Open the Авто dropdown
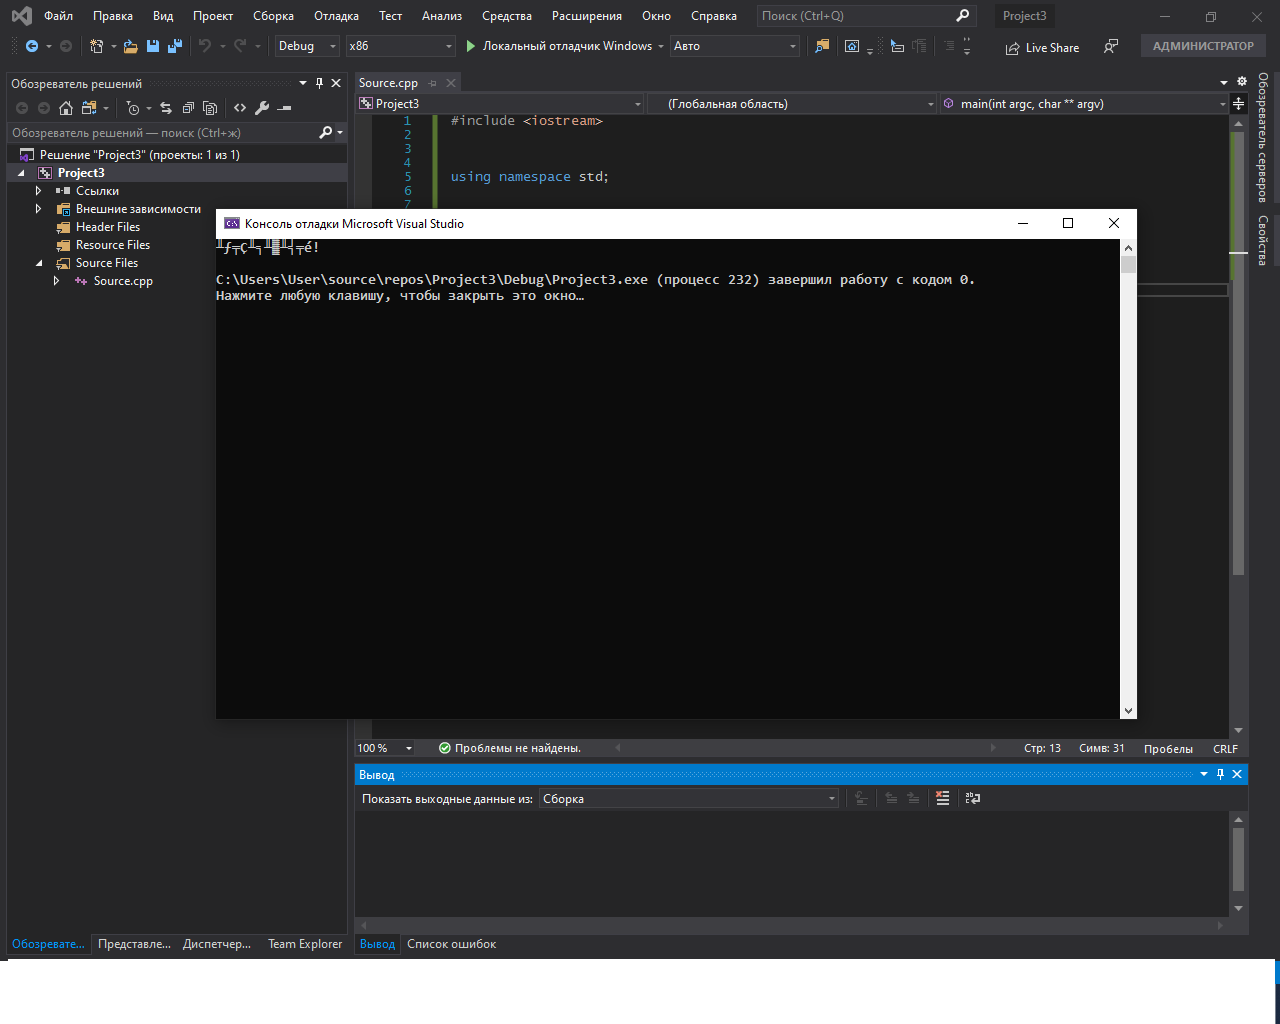Image resolution: width=1280 pixels, height=1024 pixels. tap(735, 46)
